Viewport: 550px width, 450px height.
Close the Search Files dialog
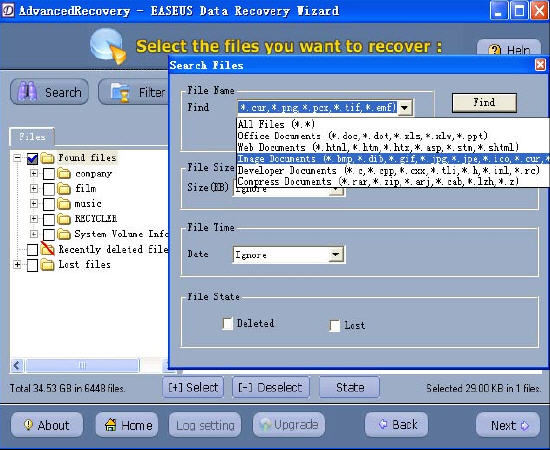tap(540, 65)
